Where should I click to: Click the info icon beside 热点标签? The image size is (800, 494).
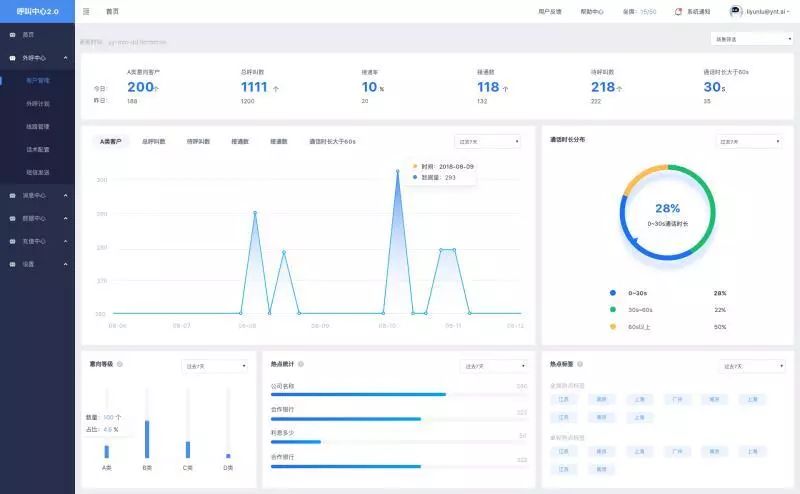coord(580,364)
